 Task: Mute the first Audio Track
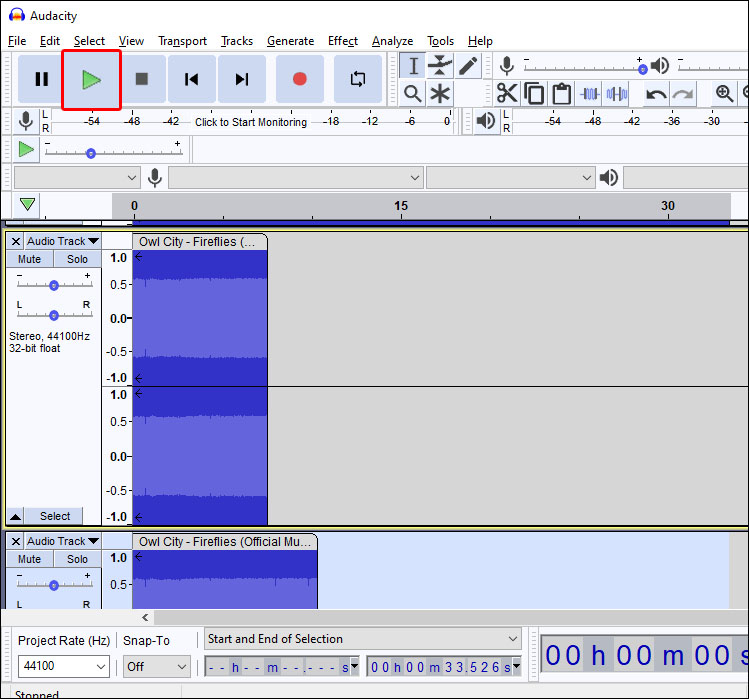30,259
